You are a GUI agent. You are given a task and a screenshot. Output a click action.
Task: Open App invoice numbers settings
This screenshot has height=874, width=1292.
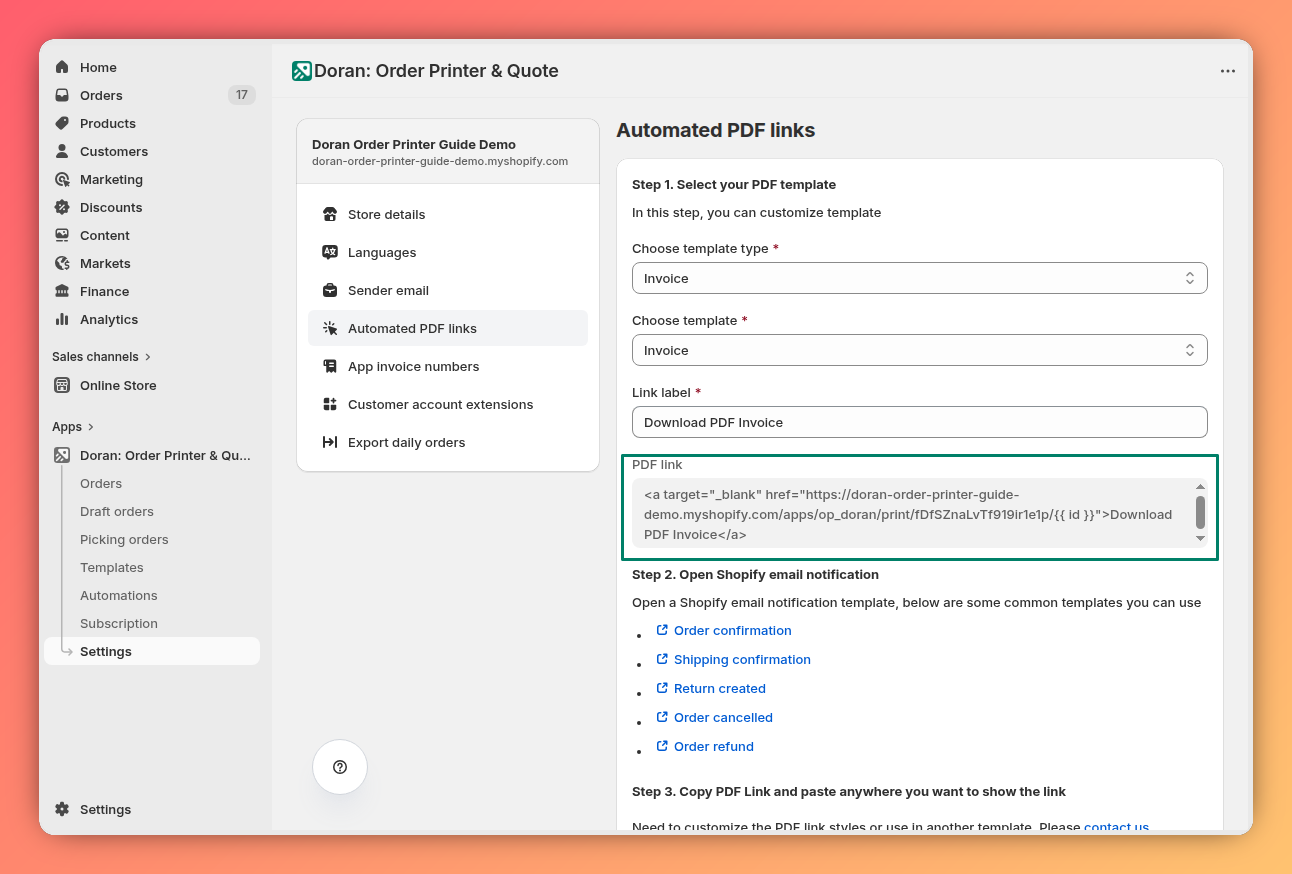coord(447,366)
